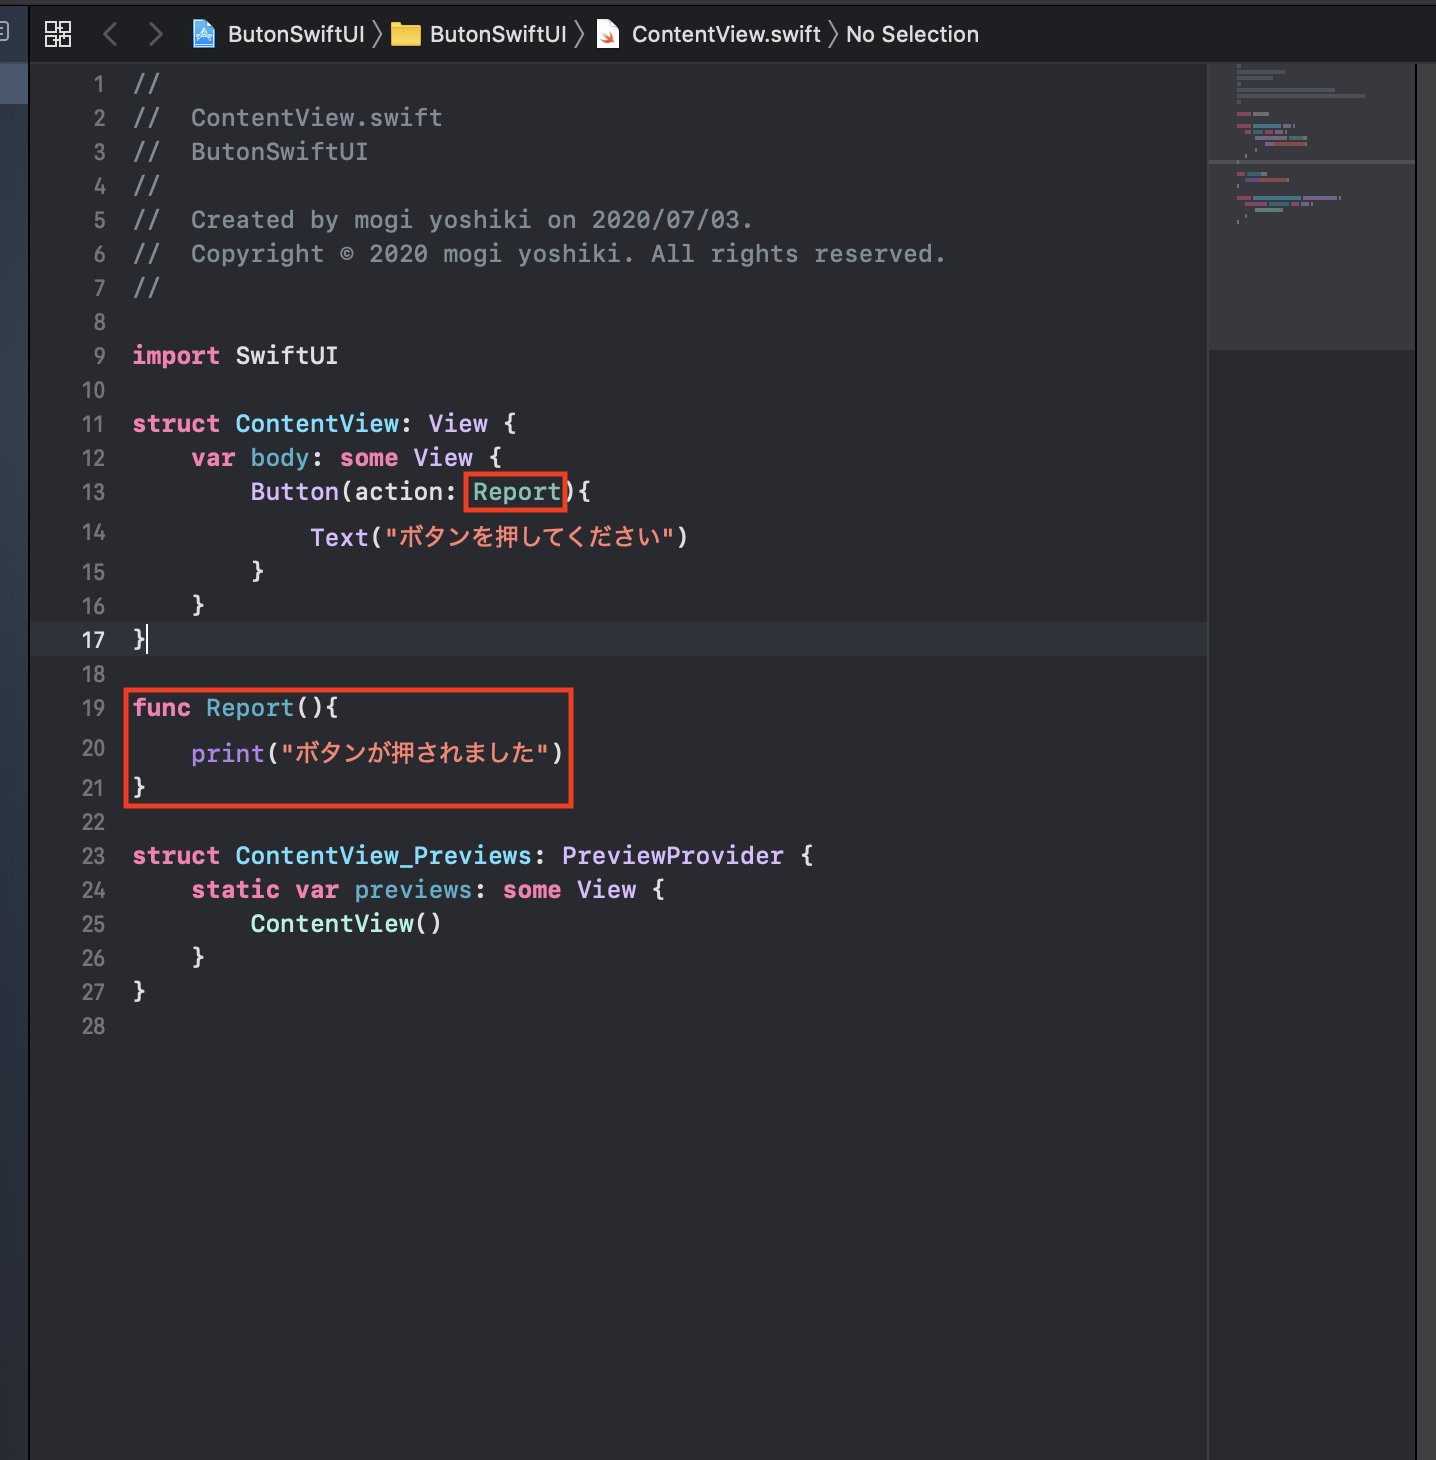This screenshot has width=1436, height=1460.
Task: Click 'ContentView' in the struct declaration
Action: [x=317, y=424]
